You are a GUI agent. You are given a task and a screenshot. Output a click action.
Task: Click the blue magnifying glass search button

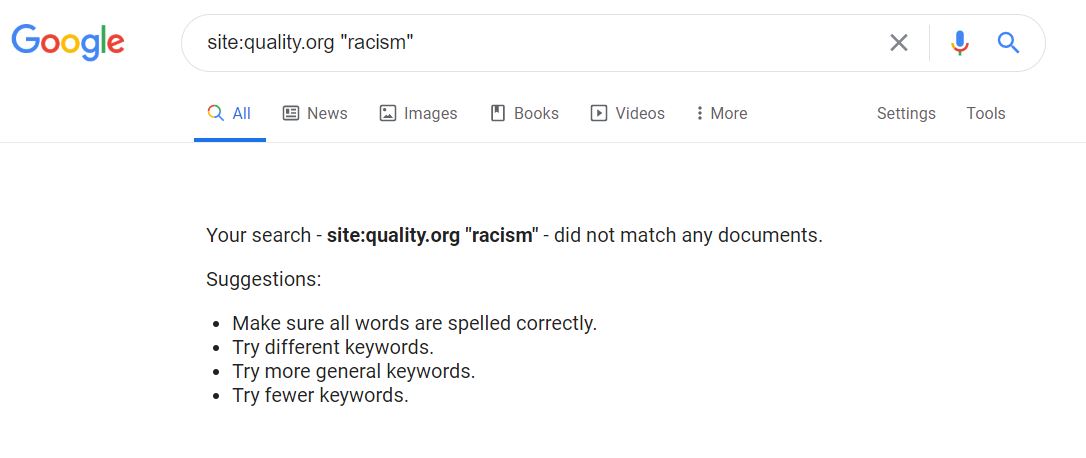click(1008, 43)
